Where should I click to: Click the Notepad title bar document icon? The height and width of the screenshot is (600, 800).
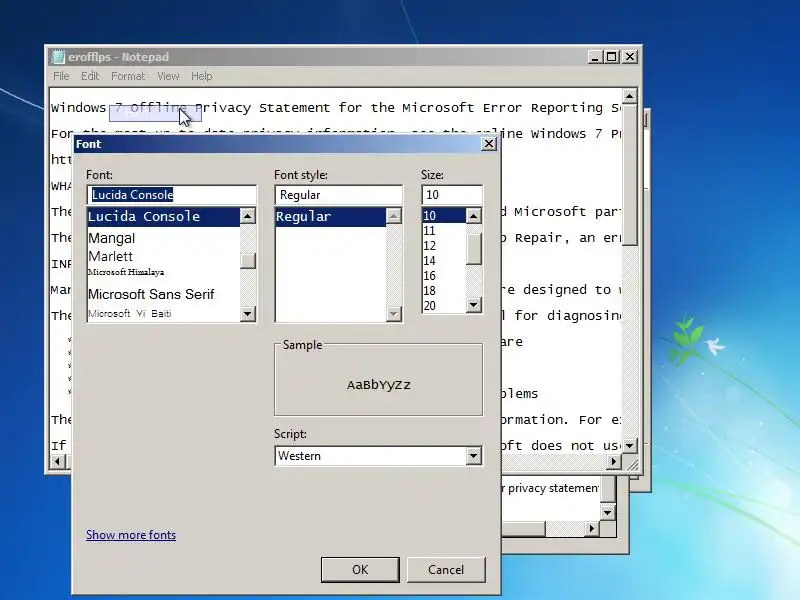point(59,57)
